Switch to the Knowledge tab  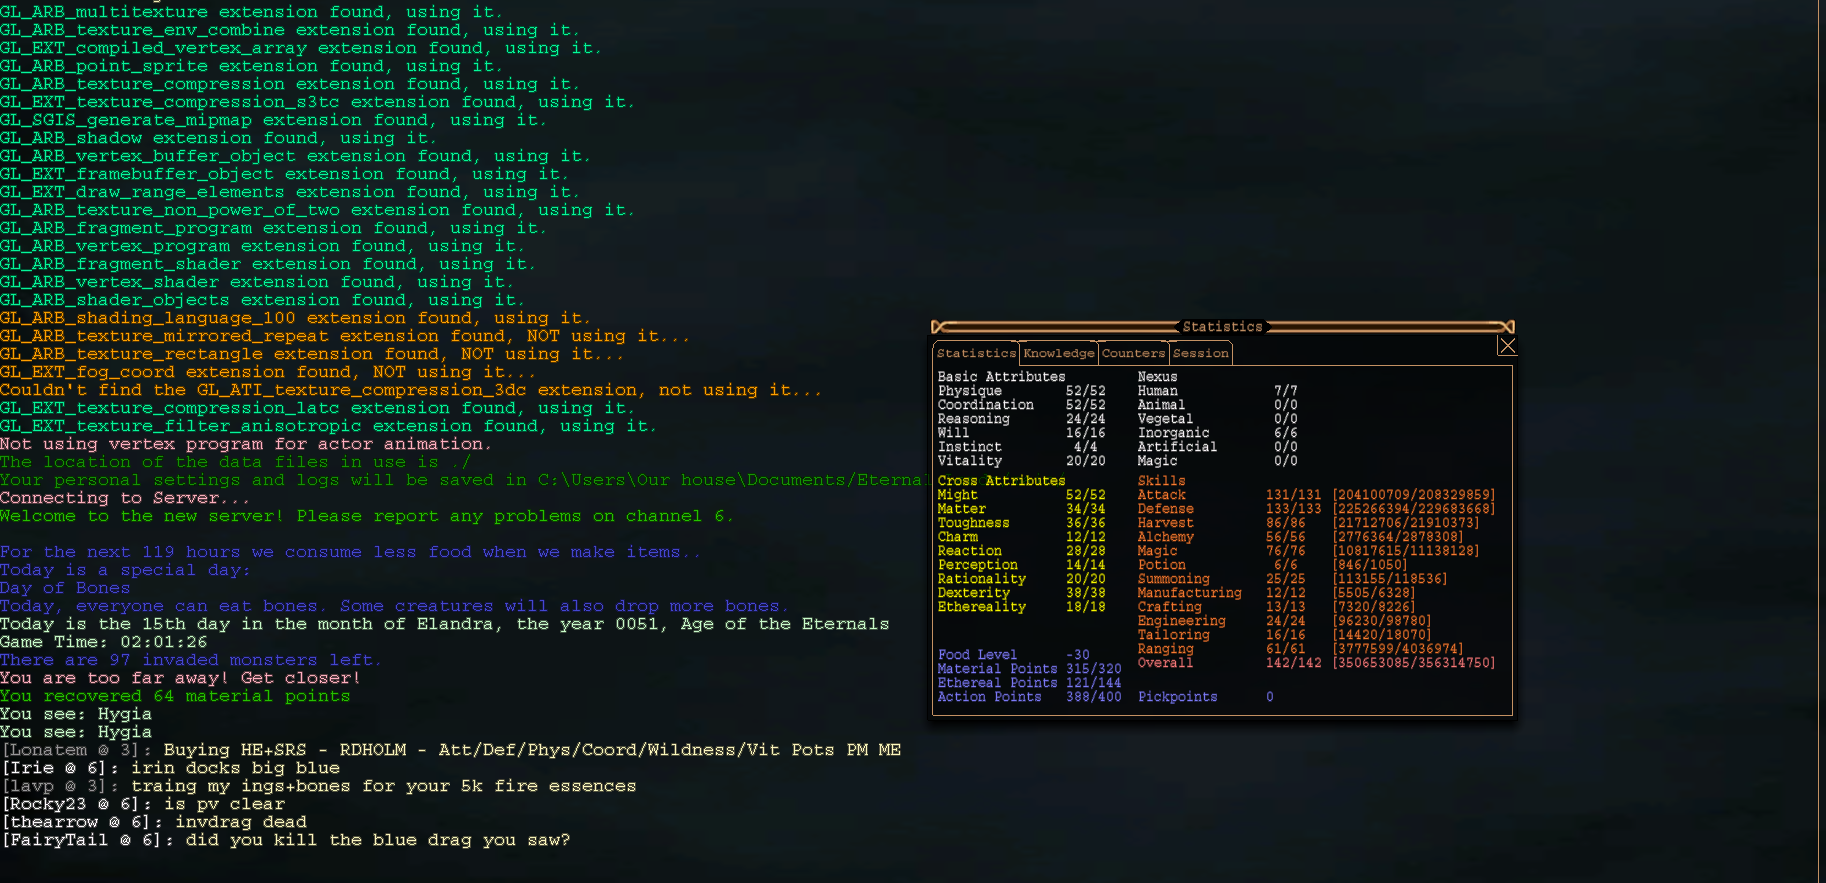(x=1059, y=353)
